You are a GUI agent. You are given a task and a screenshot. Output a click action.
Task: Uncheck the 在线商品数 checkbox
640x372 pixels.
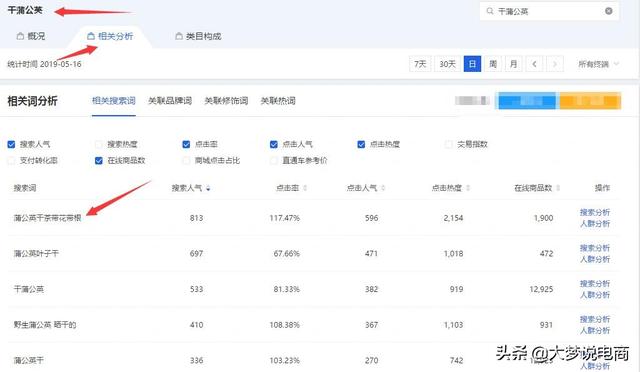click(98, 160)
